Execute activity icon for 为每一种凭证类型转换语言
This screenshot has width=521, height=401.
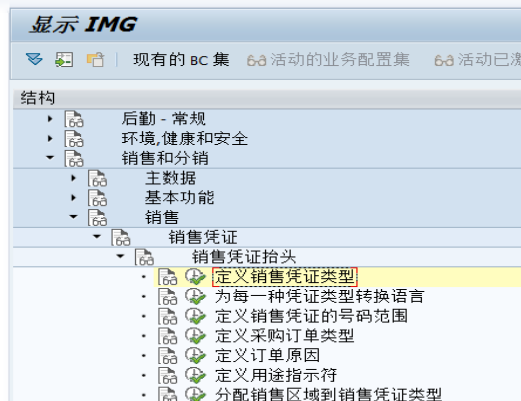[x=195, y=297]
